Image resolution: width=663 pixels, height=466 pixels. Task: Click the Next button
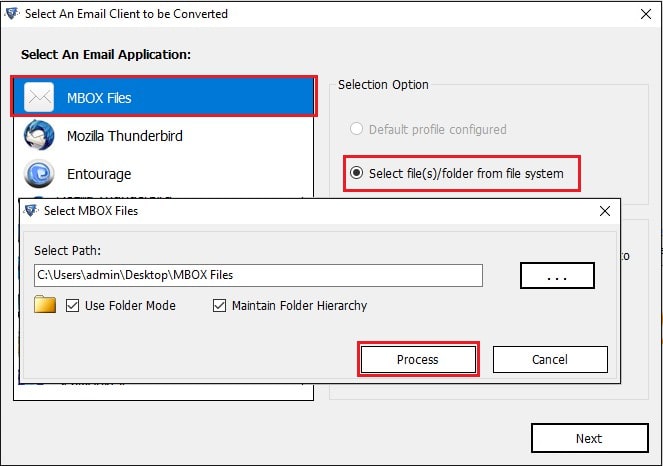pyautogui.click(x=589, y=438)
